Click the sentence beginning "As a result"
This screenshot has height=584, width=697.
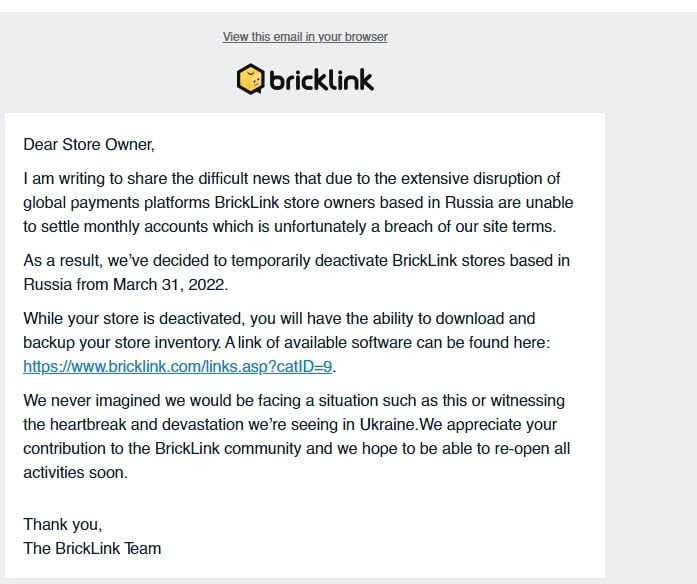[296, 272]
